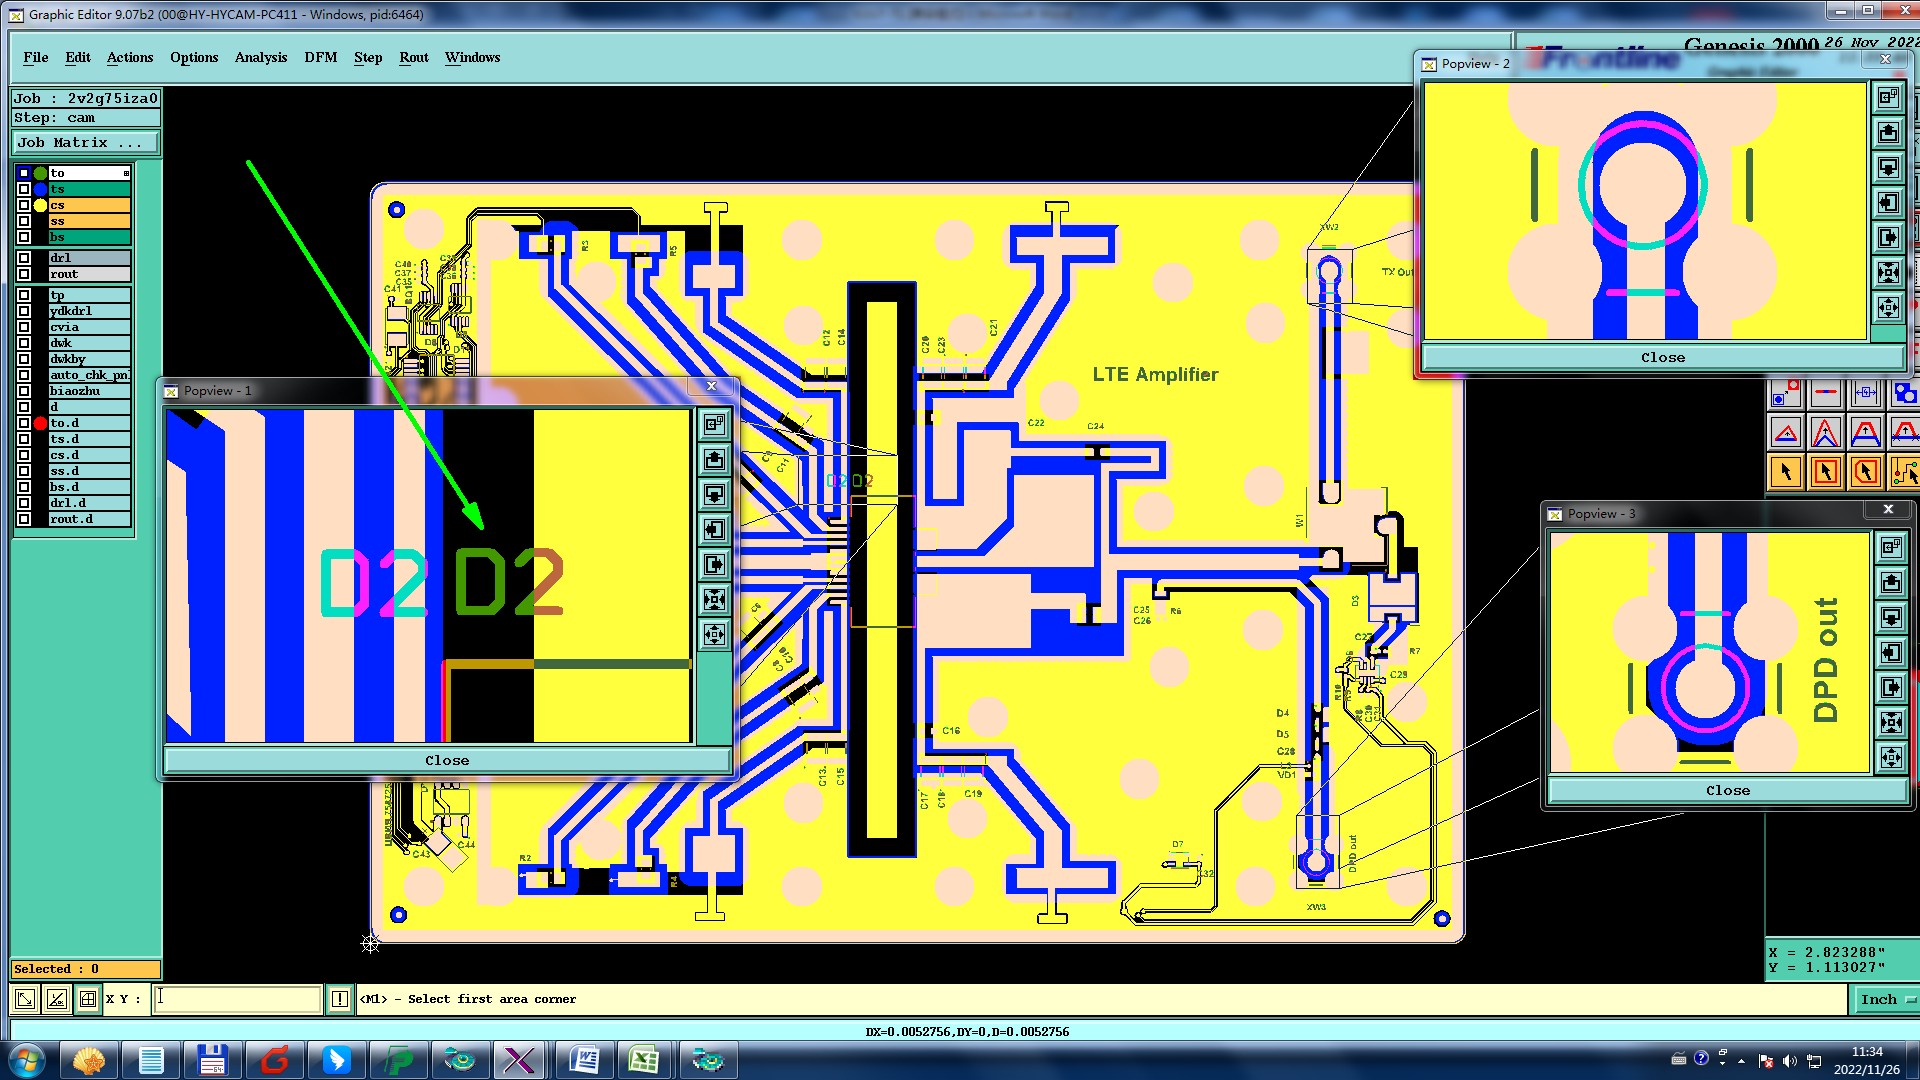Select the 'dwkby' layer name
This screenshot has height=1080, width=1920.
coord(89,359)
